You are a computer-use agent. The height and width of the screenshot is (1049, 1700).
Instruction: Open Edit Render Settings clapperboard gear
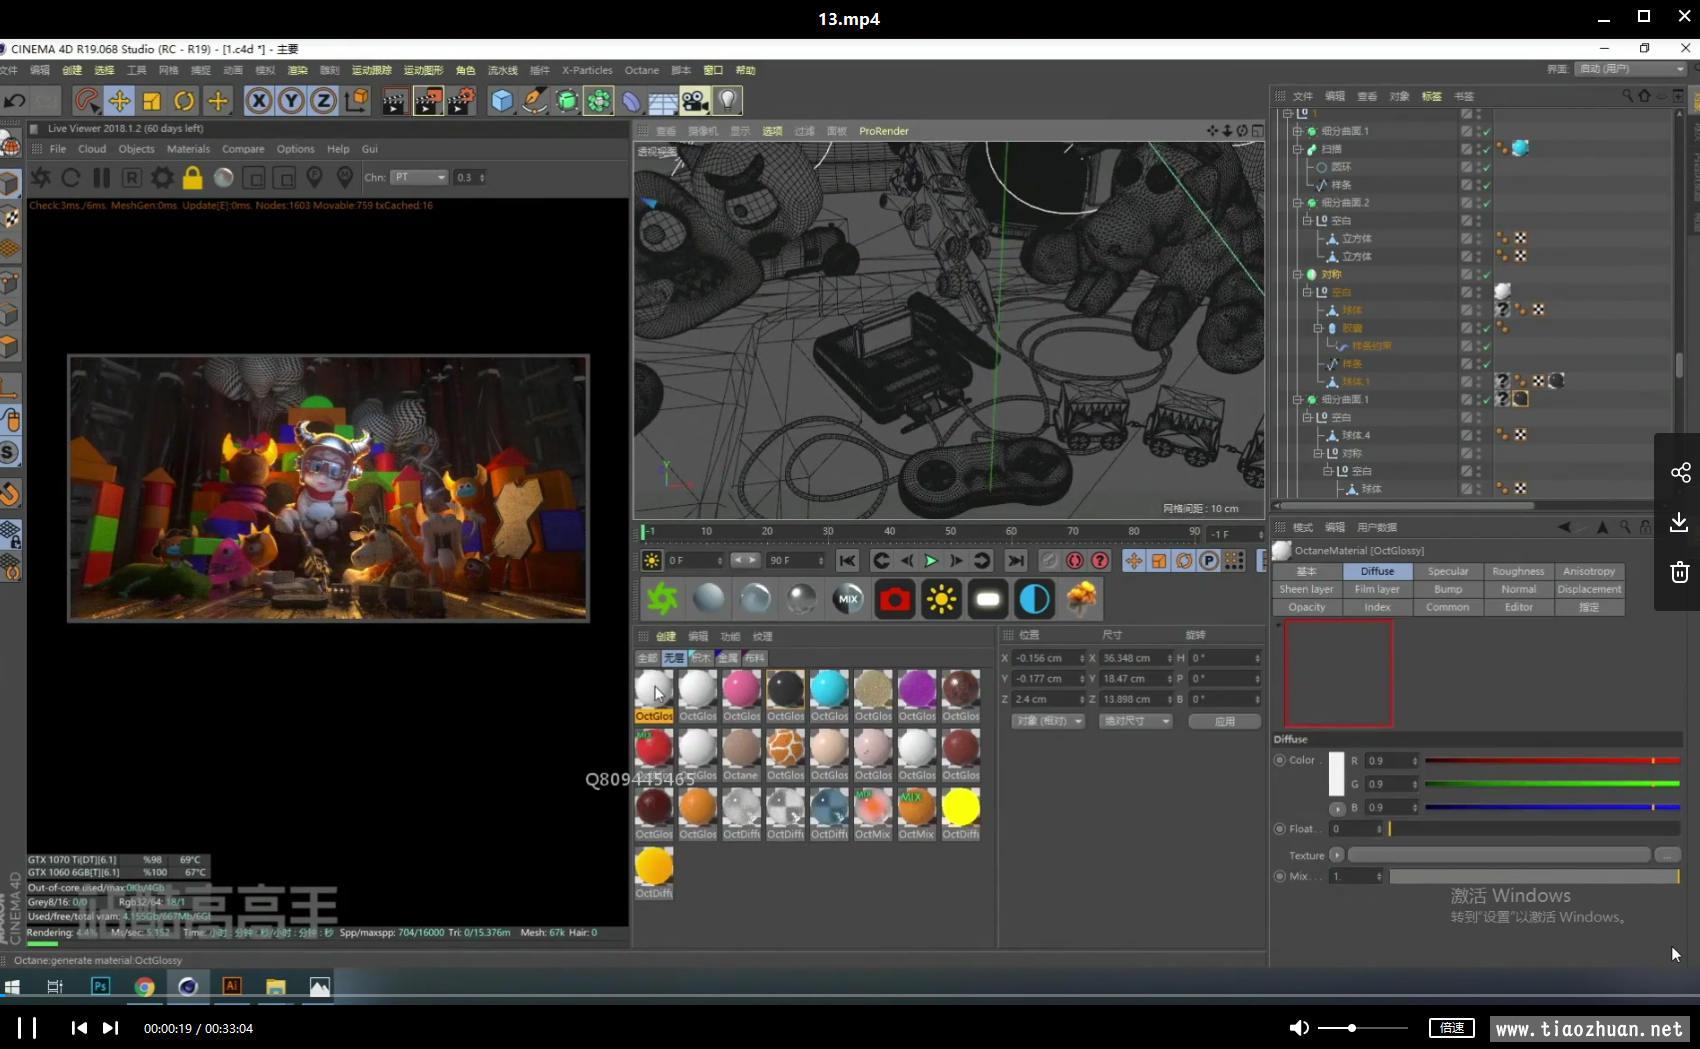[461, 100]
